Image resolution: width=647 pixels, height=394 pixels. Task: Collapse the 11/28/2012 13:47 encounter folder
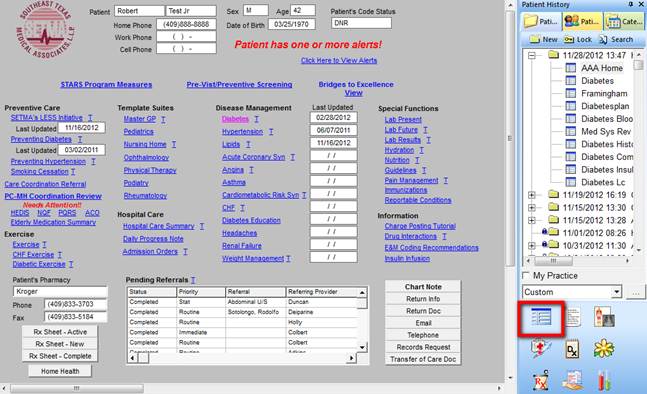532,55
